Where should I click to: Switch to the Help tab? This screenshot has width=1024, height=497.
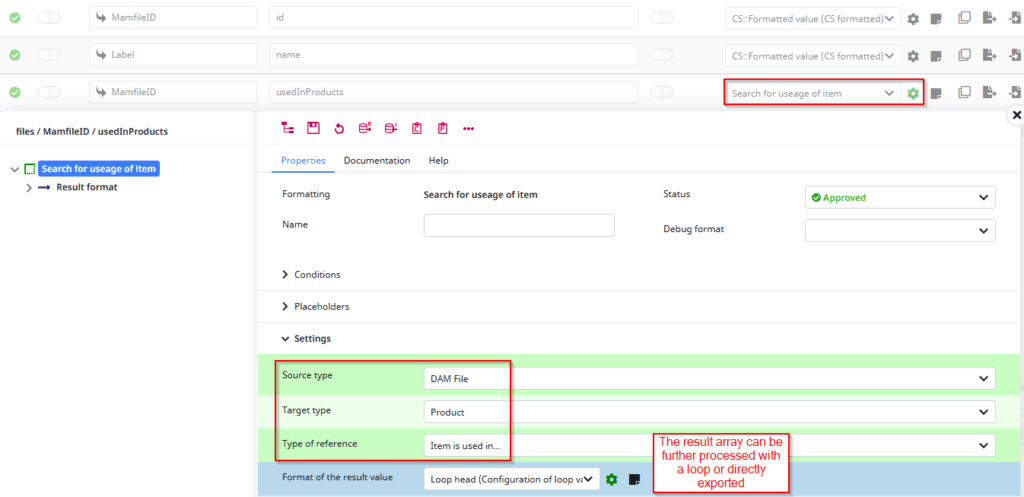click(438, 160)
